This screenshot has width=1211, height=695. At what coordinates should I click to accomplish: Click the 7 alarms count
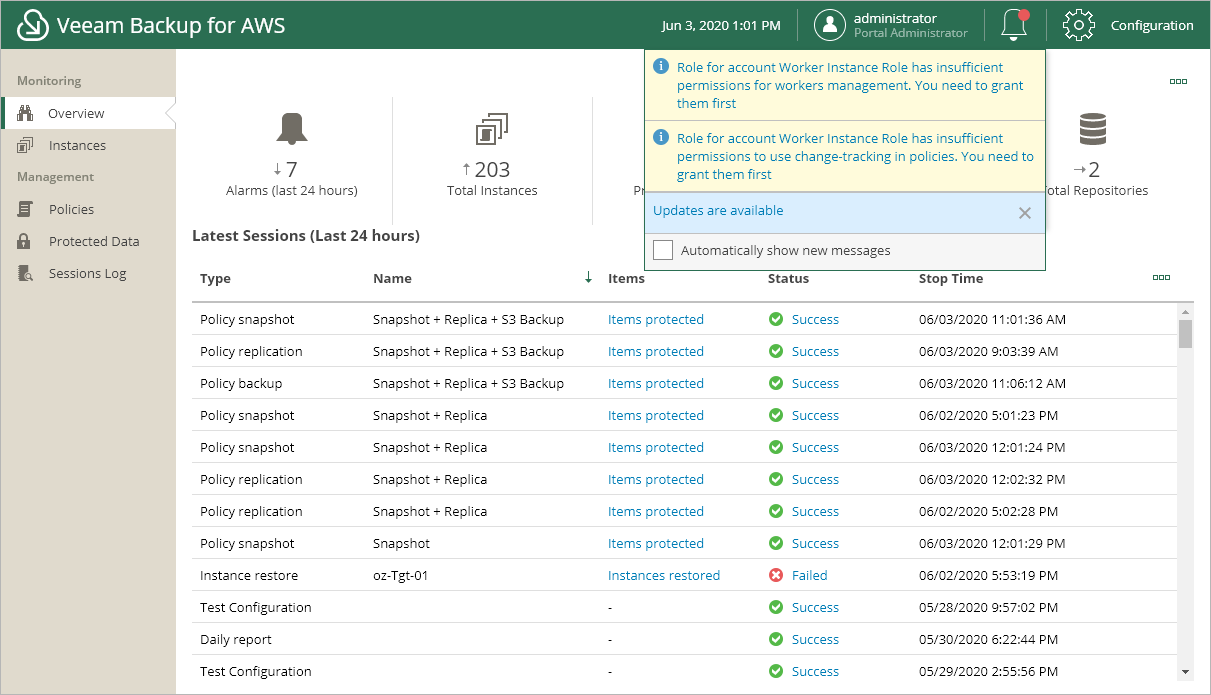[x=291, y=169]
